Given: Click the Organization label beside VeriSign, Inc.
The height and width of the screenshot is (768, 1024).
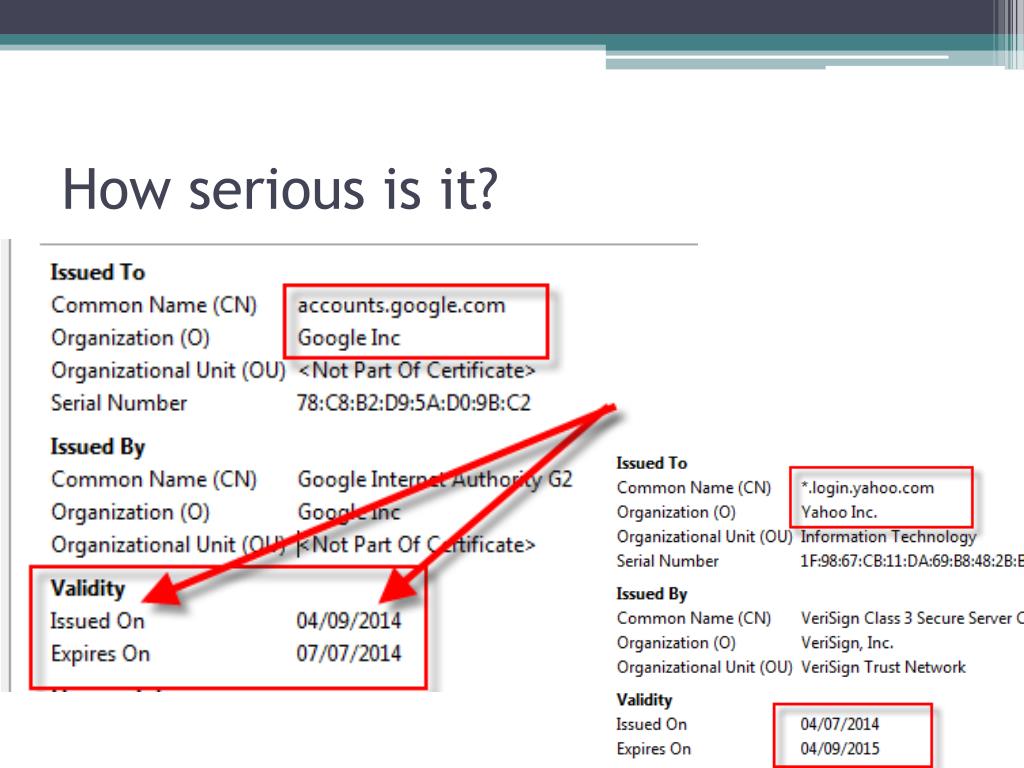Looking at the screenshot, I should click(x=676, y=643).
